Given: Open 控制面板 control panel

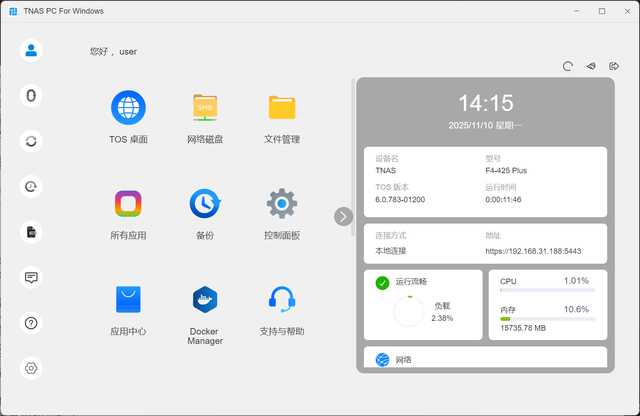Looking at the screenshot, I should point(282,204).
